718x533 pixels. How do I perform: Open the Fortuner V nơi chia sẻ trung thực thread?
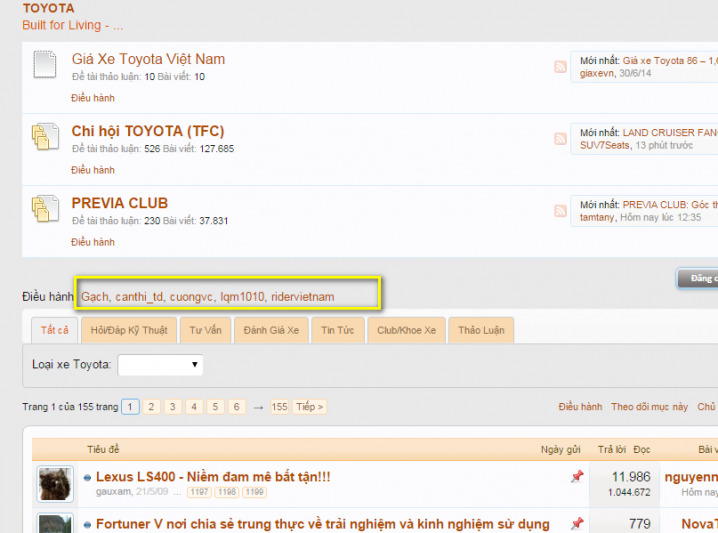click(323, 524)
